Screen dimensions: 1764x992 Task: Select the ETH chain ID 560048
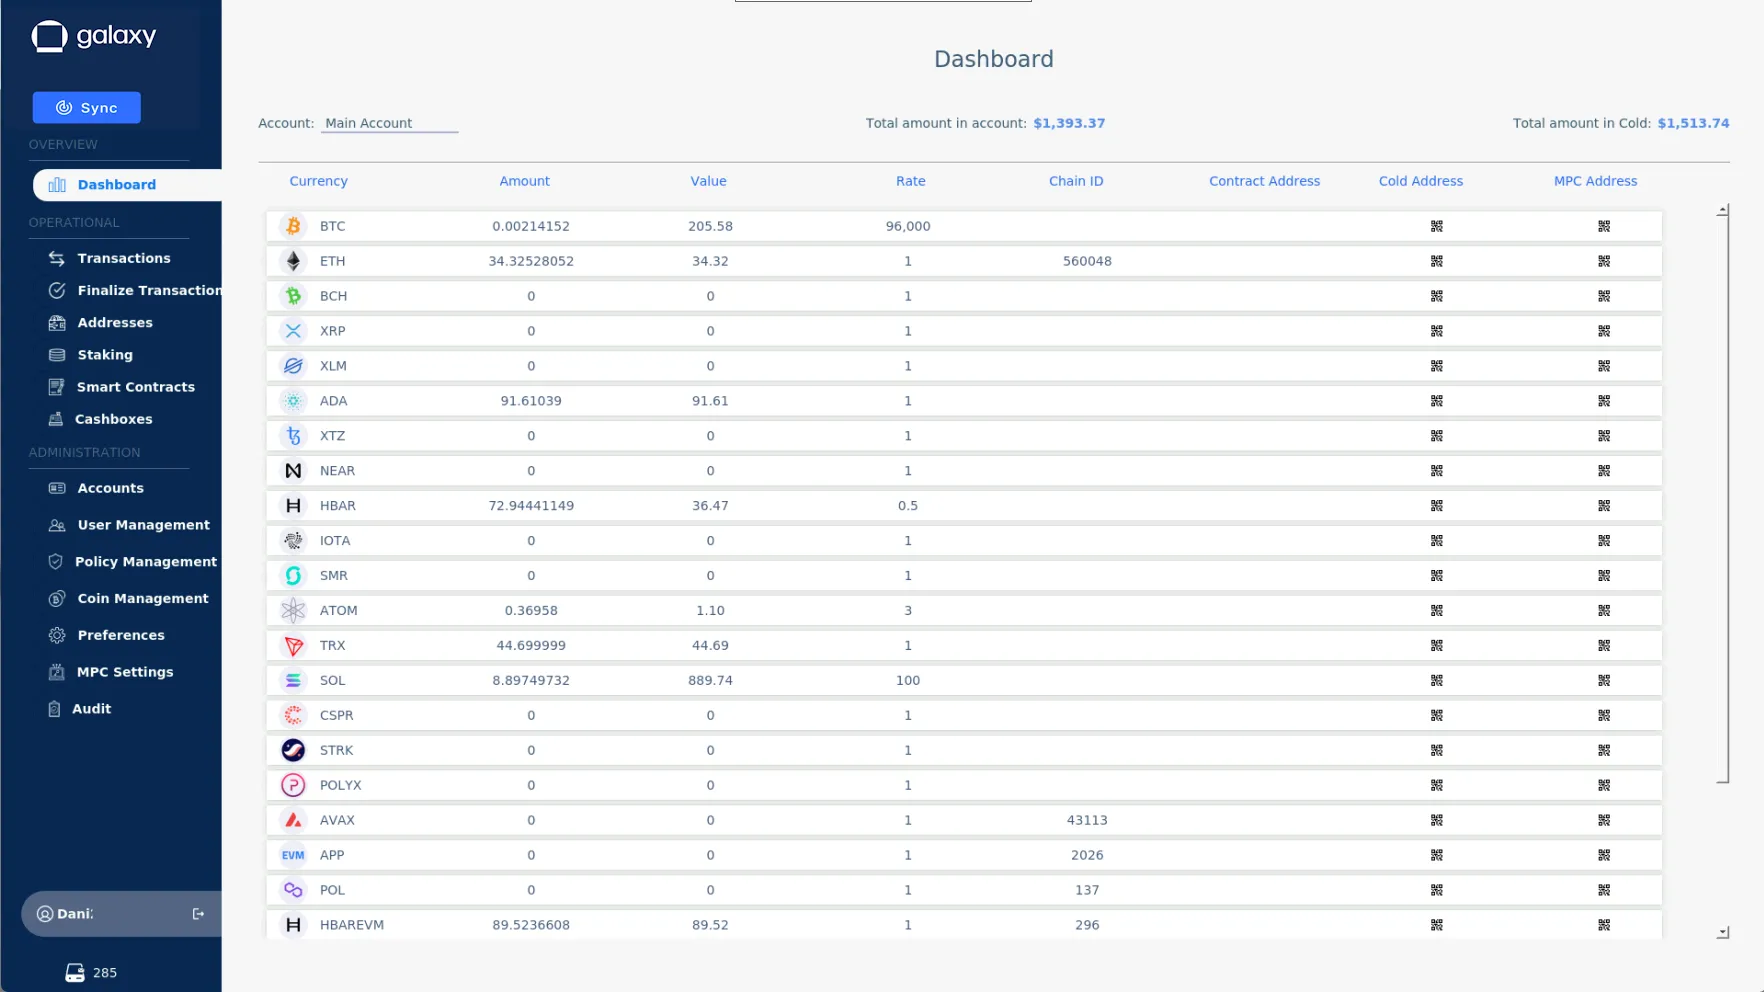point(1087,261)
